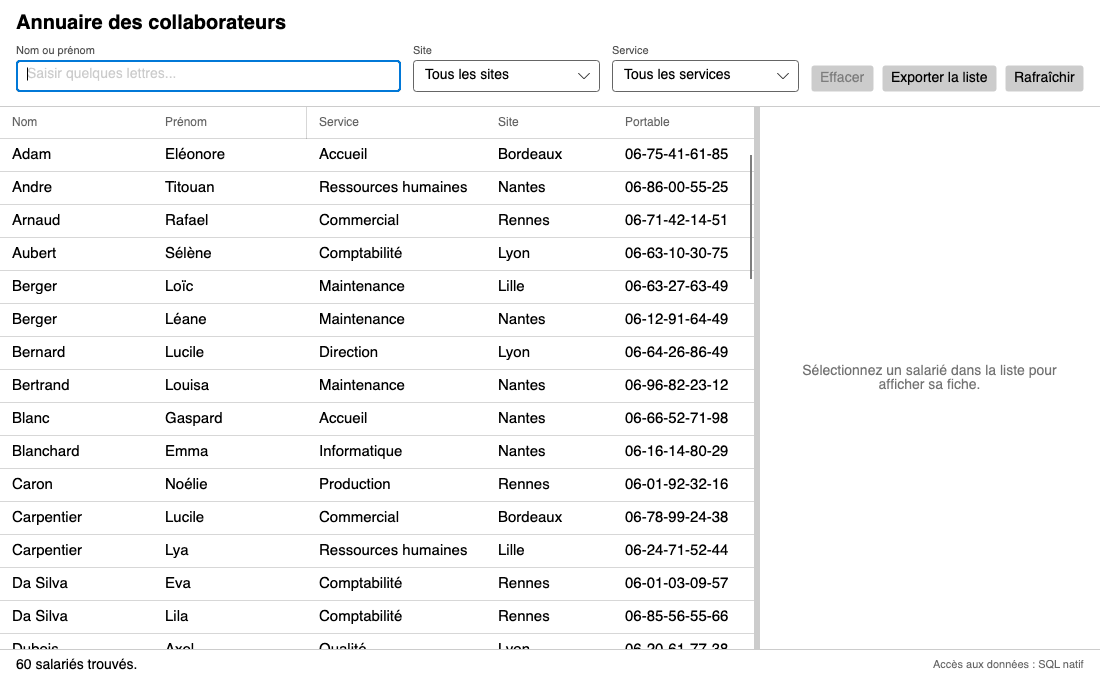Click Exporter la liste button
The height and width of the screenshot is (680, 1100).
(x=939, y=77)
